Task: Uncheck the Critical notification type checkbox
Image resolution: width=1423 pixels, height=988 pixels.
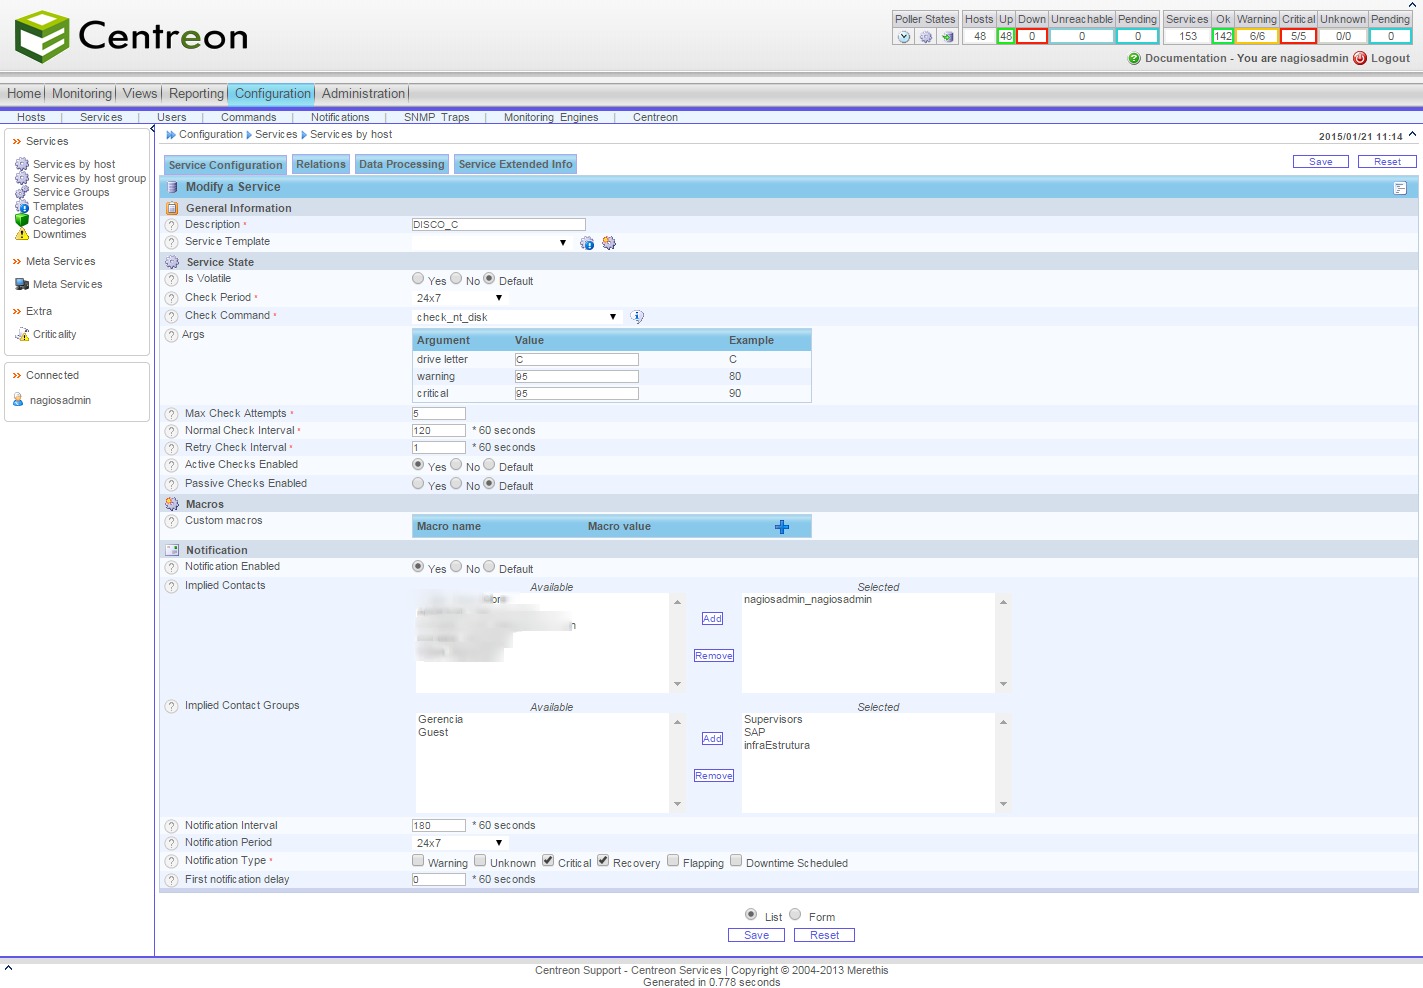Action: pos(548,861)
